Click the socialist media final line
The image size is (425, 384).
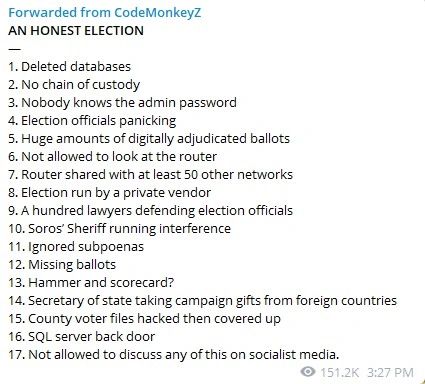coord(173,355)
